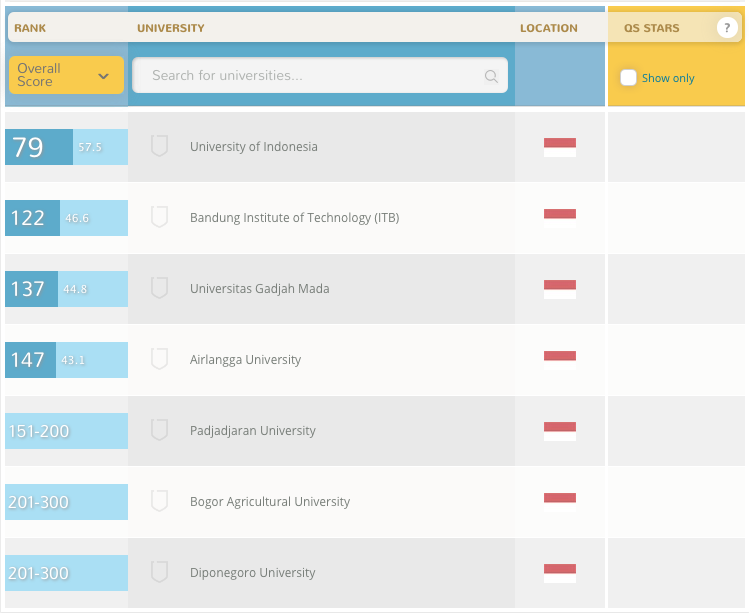Open the Diponegoro University link
Viewport: 749px width, 613px height.
(x=253, y=572)
